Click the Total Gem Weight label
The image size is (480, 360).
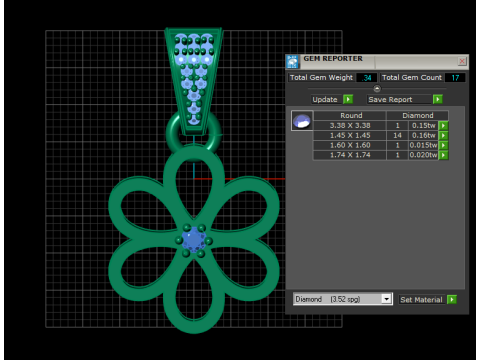point(321,78)
